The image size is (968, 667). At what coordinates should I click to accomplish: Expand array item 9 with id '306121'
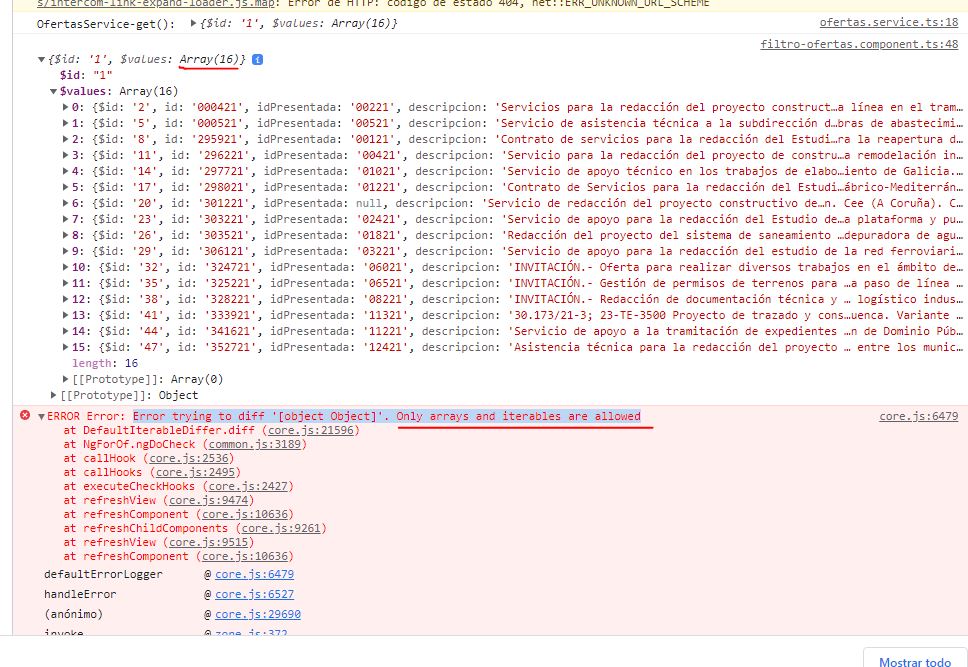click(x=65, y=252)
